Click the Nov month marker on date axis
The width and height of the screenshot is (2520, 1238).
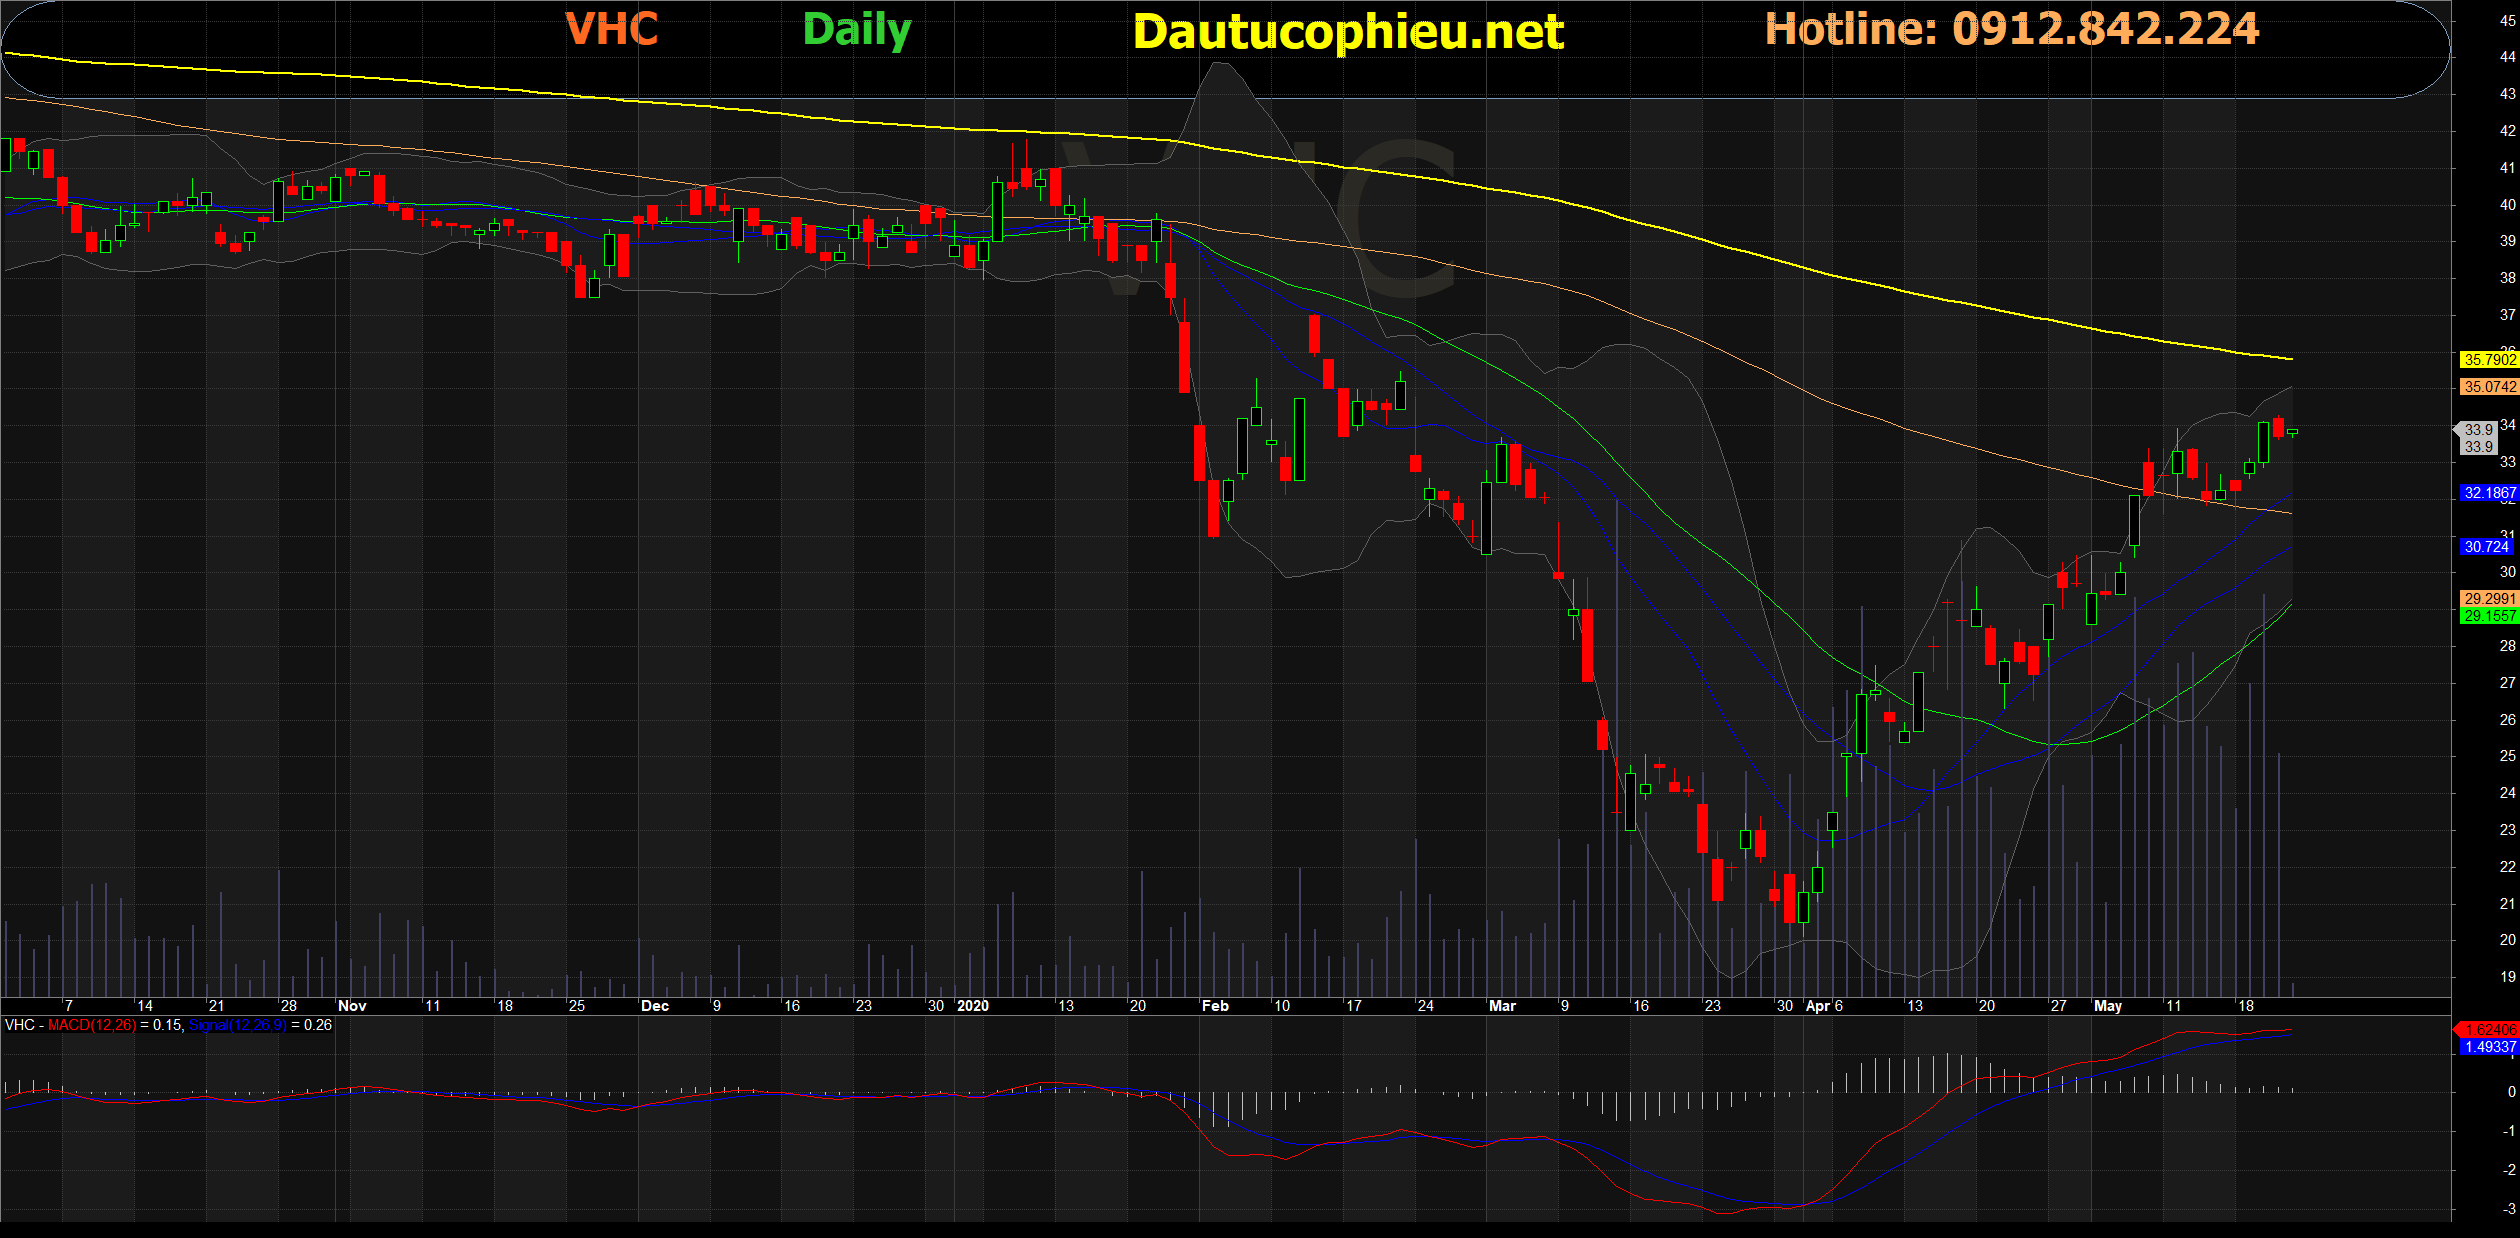click(x=352, y=1006)
